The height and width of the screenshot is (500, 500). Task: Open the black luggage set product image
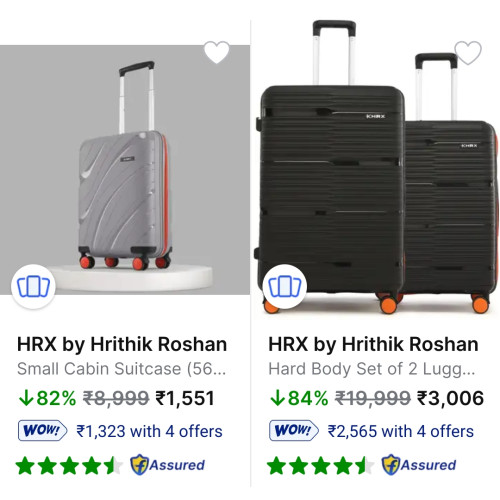coord(376,167)
